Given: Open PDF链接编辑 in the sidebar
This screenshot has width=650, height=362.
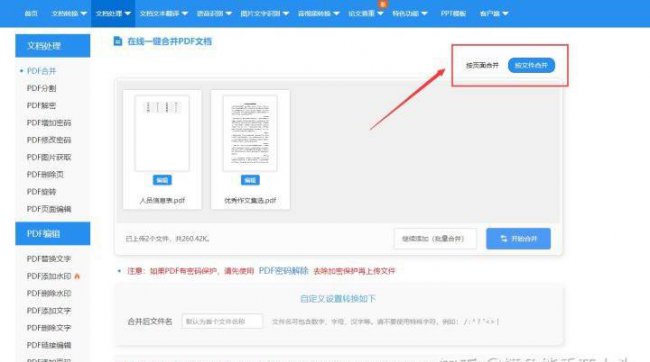Looking at the screenshot, I should point(49,345).
